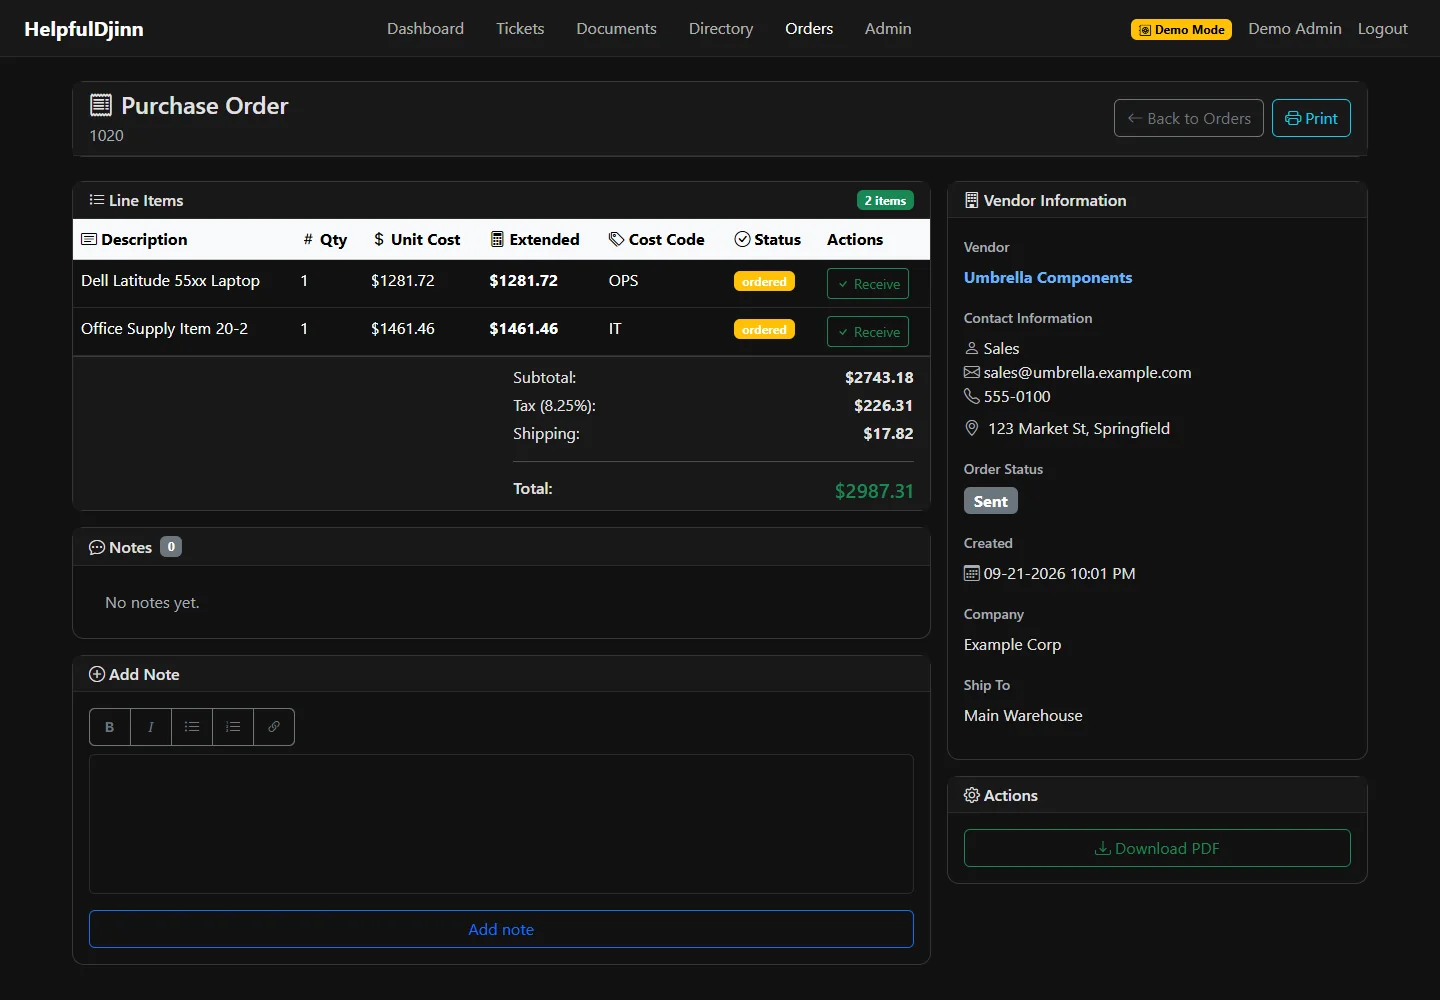Open the Demo Admin profile

(x=1295, y=28)
